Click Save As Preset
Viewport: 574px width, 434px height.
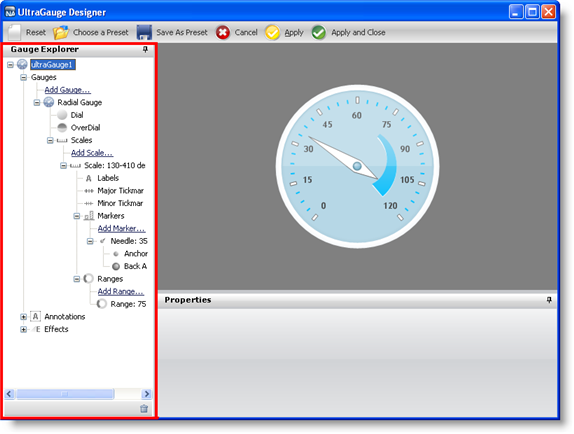point(182,32)
